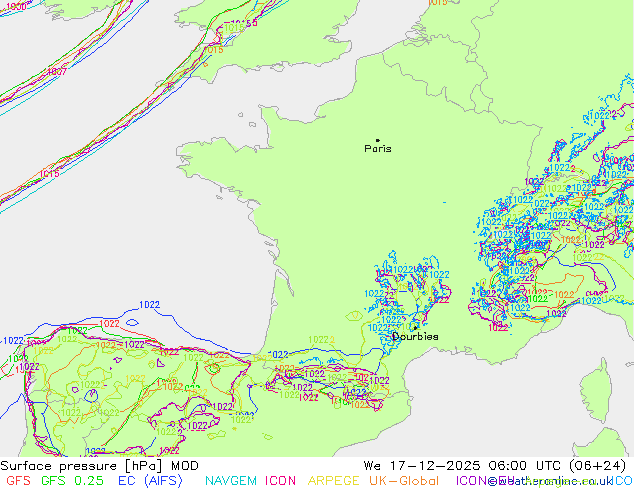Select the cyan NAVGEM legend entry
This screenshot has height=490, width=634.
(x=231, y=481)
